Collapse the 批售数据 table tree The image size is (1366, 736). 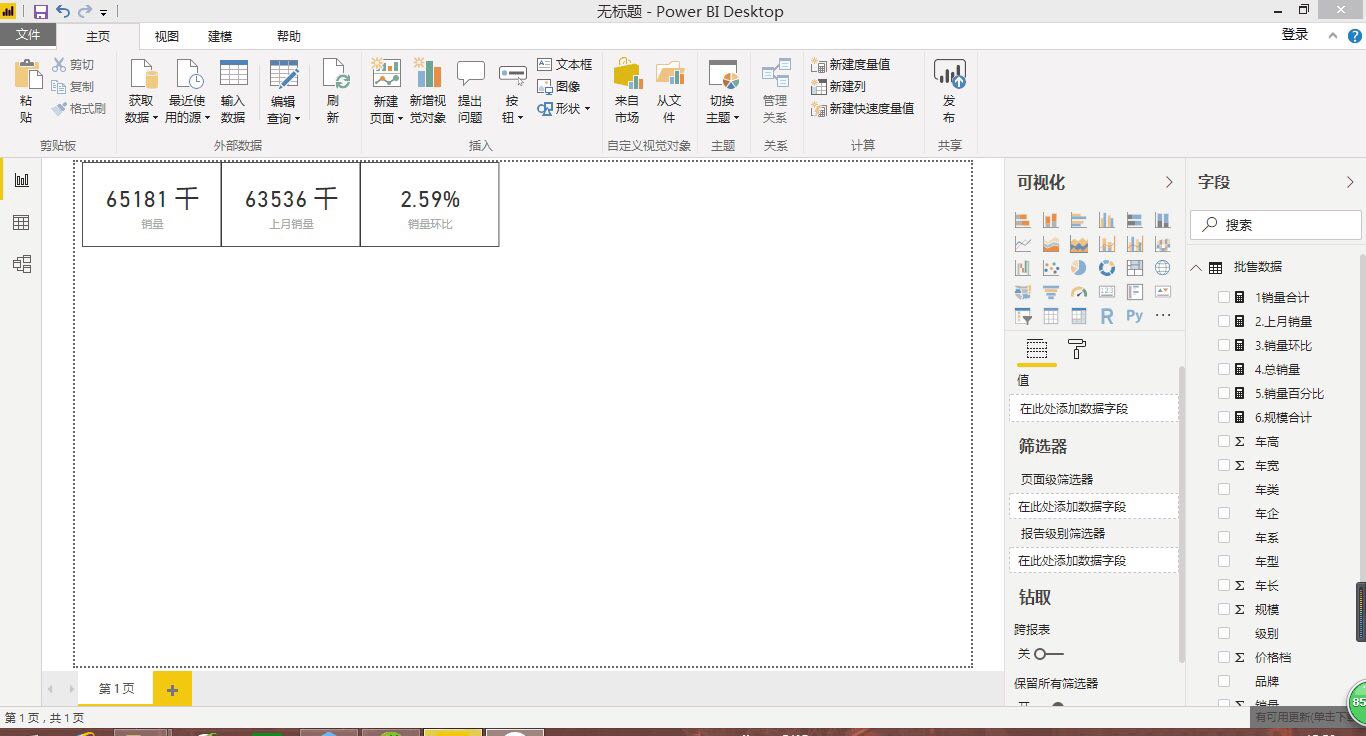[1196, 268]
